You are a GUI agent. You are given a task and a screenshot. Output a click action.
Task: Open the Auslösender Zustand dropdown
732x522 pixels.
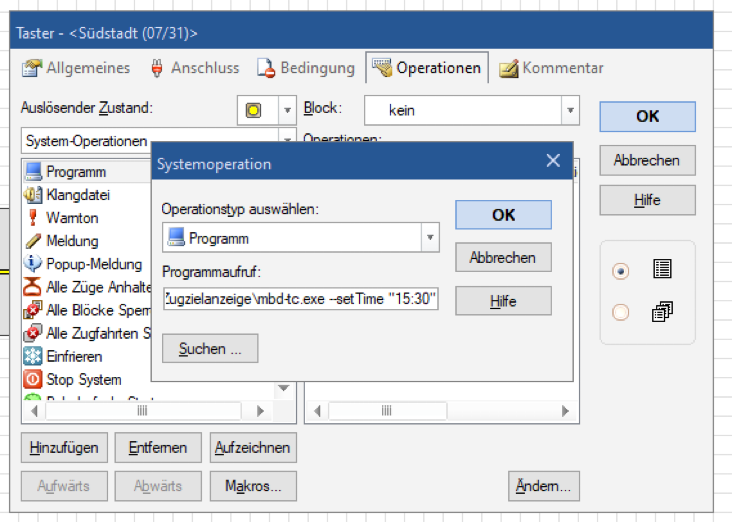pyautogui.click(x=287, y=111)
